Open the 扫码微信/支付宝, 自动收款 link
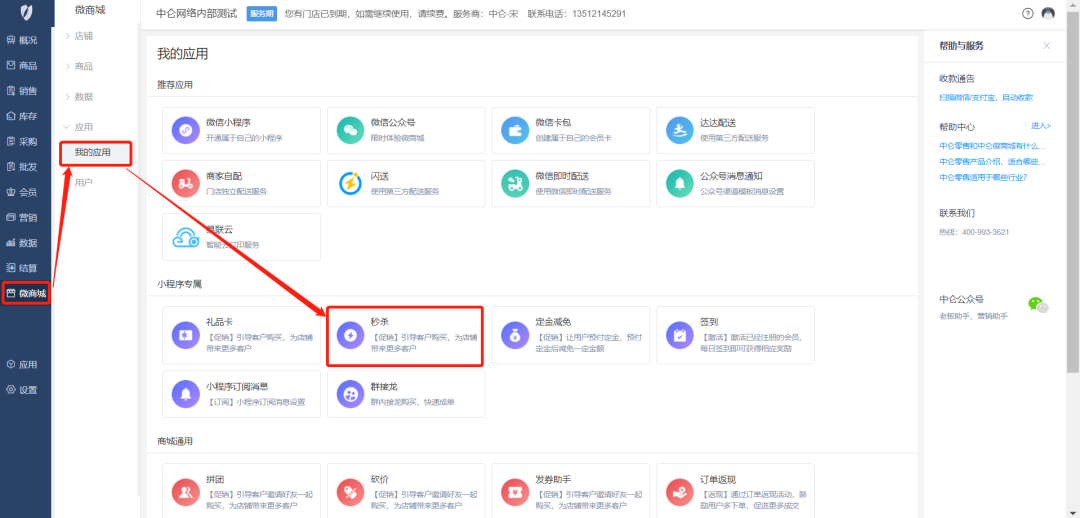 pos(985,98)
